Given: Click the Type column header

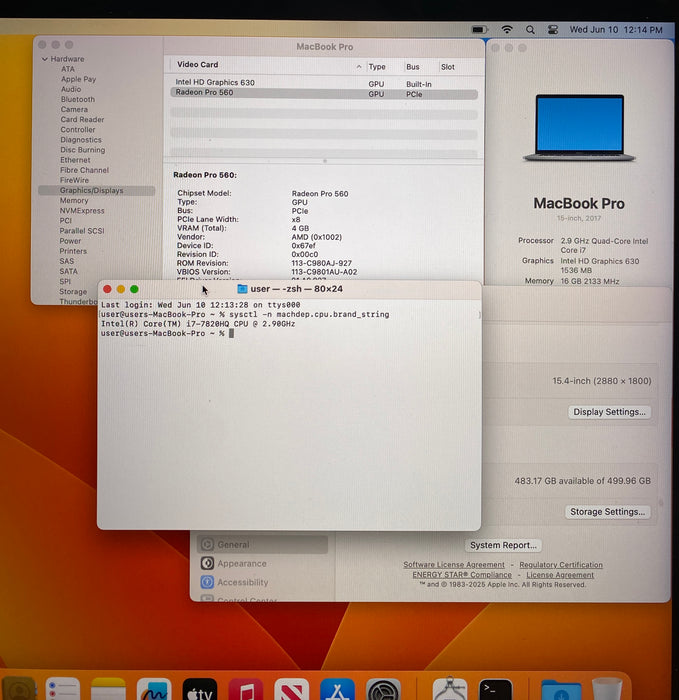Looking at the screenshot, I should click(377, 67).
